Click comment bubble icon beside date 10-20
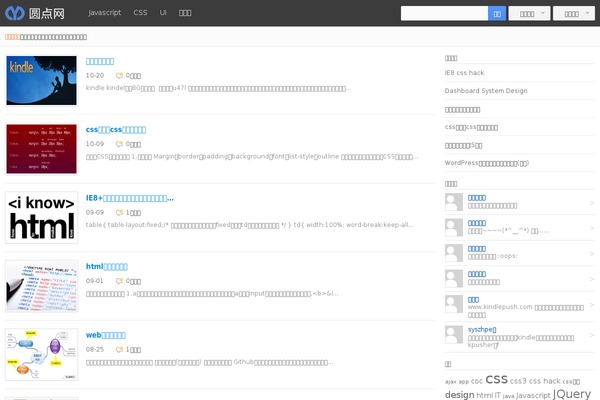The height and width of the screenshot is (400, 600). point(119,76)
